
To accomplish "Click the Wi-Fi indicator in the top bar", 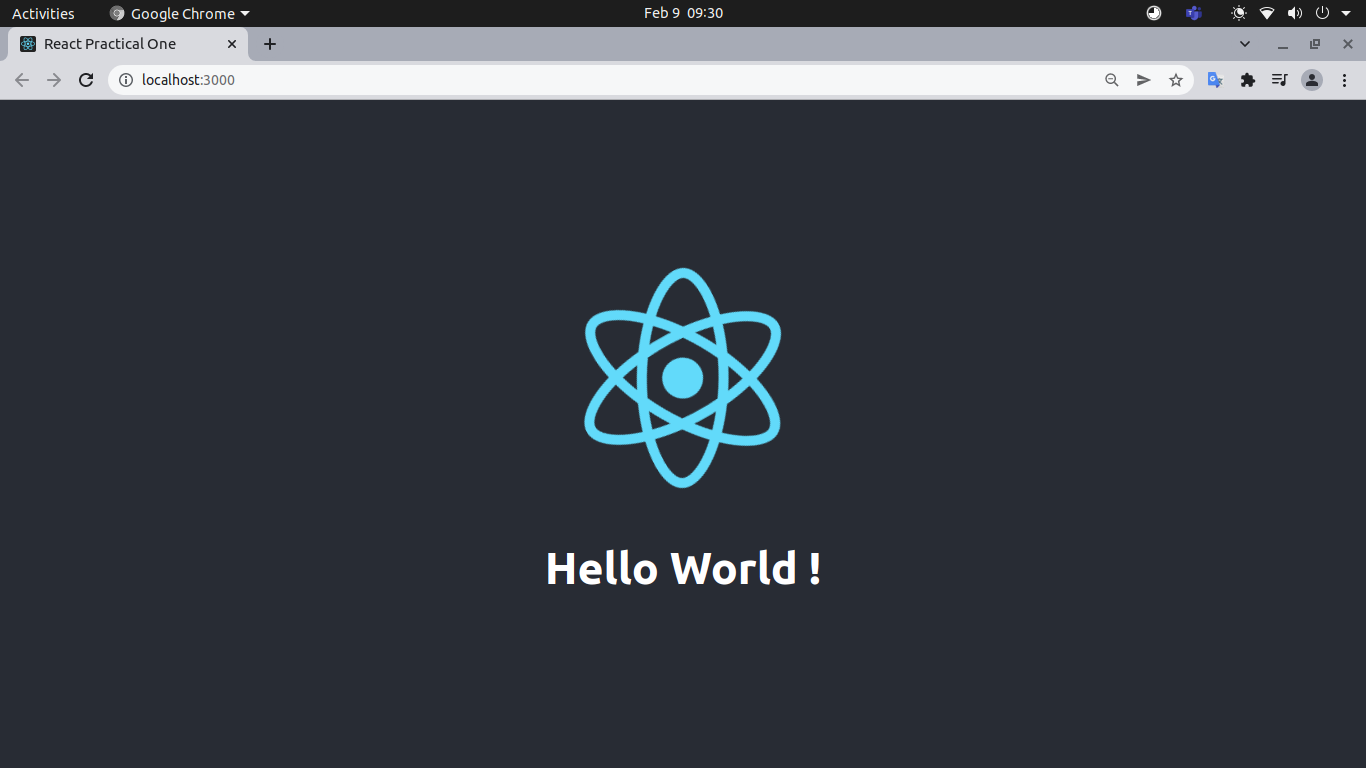I will 1266,13.
